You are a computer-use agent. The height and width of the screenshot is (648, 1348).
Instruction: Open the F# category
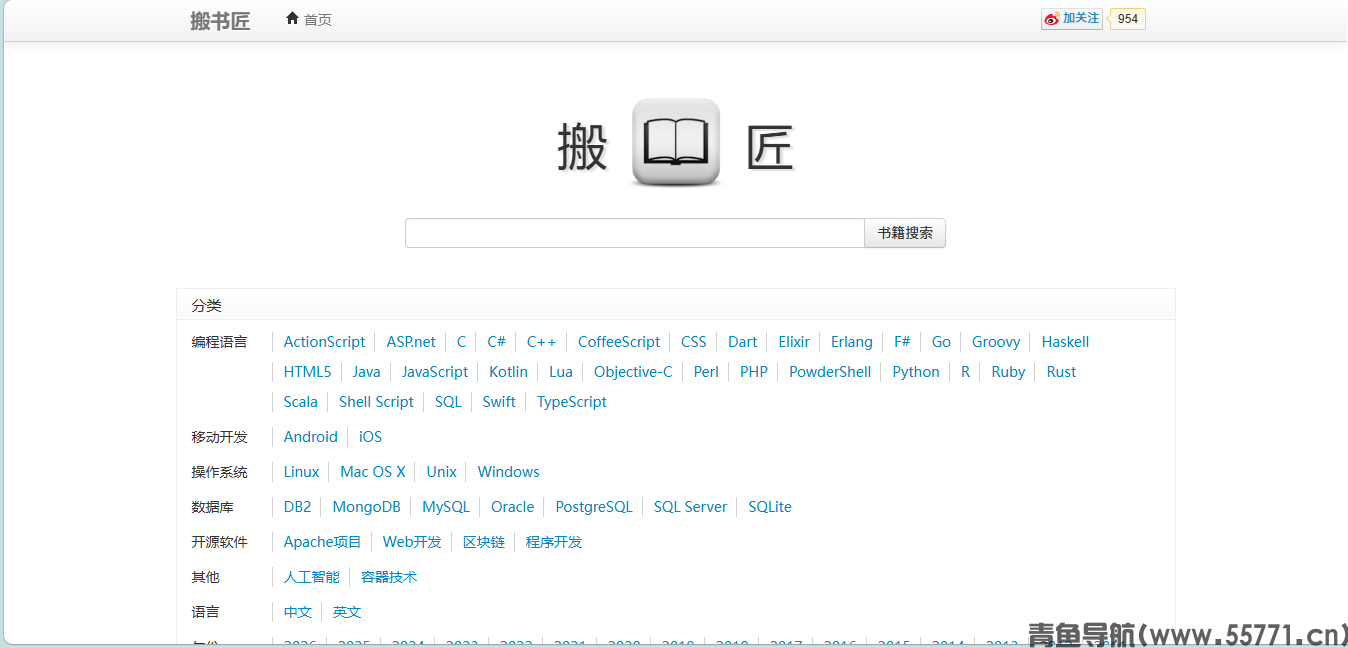pyautogui.click(x=902, y=342)
